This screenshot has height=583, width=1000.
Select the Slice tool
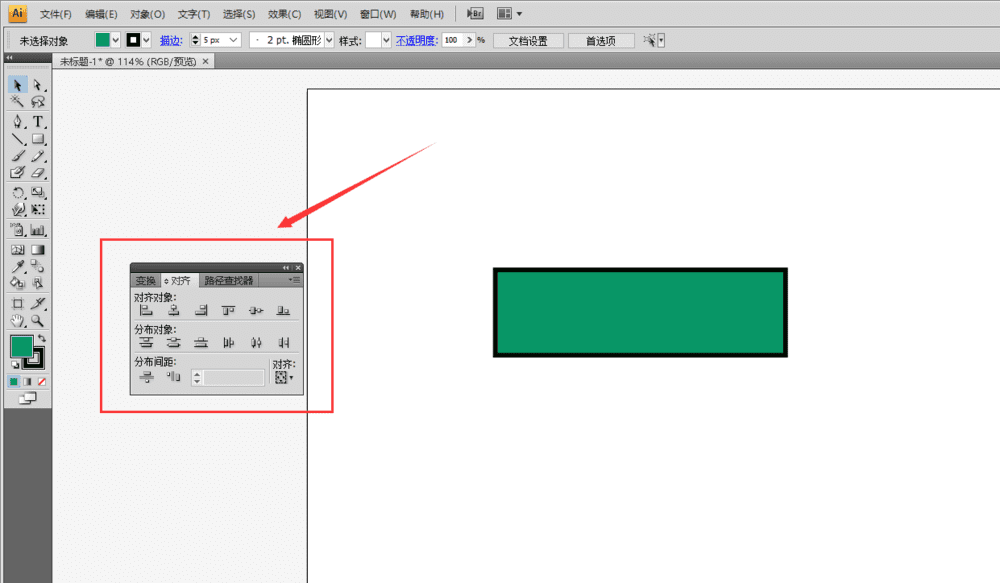pos(38,304)
